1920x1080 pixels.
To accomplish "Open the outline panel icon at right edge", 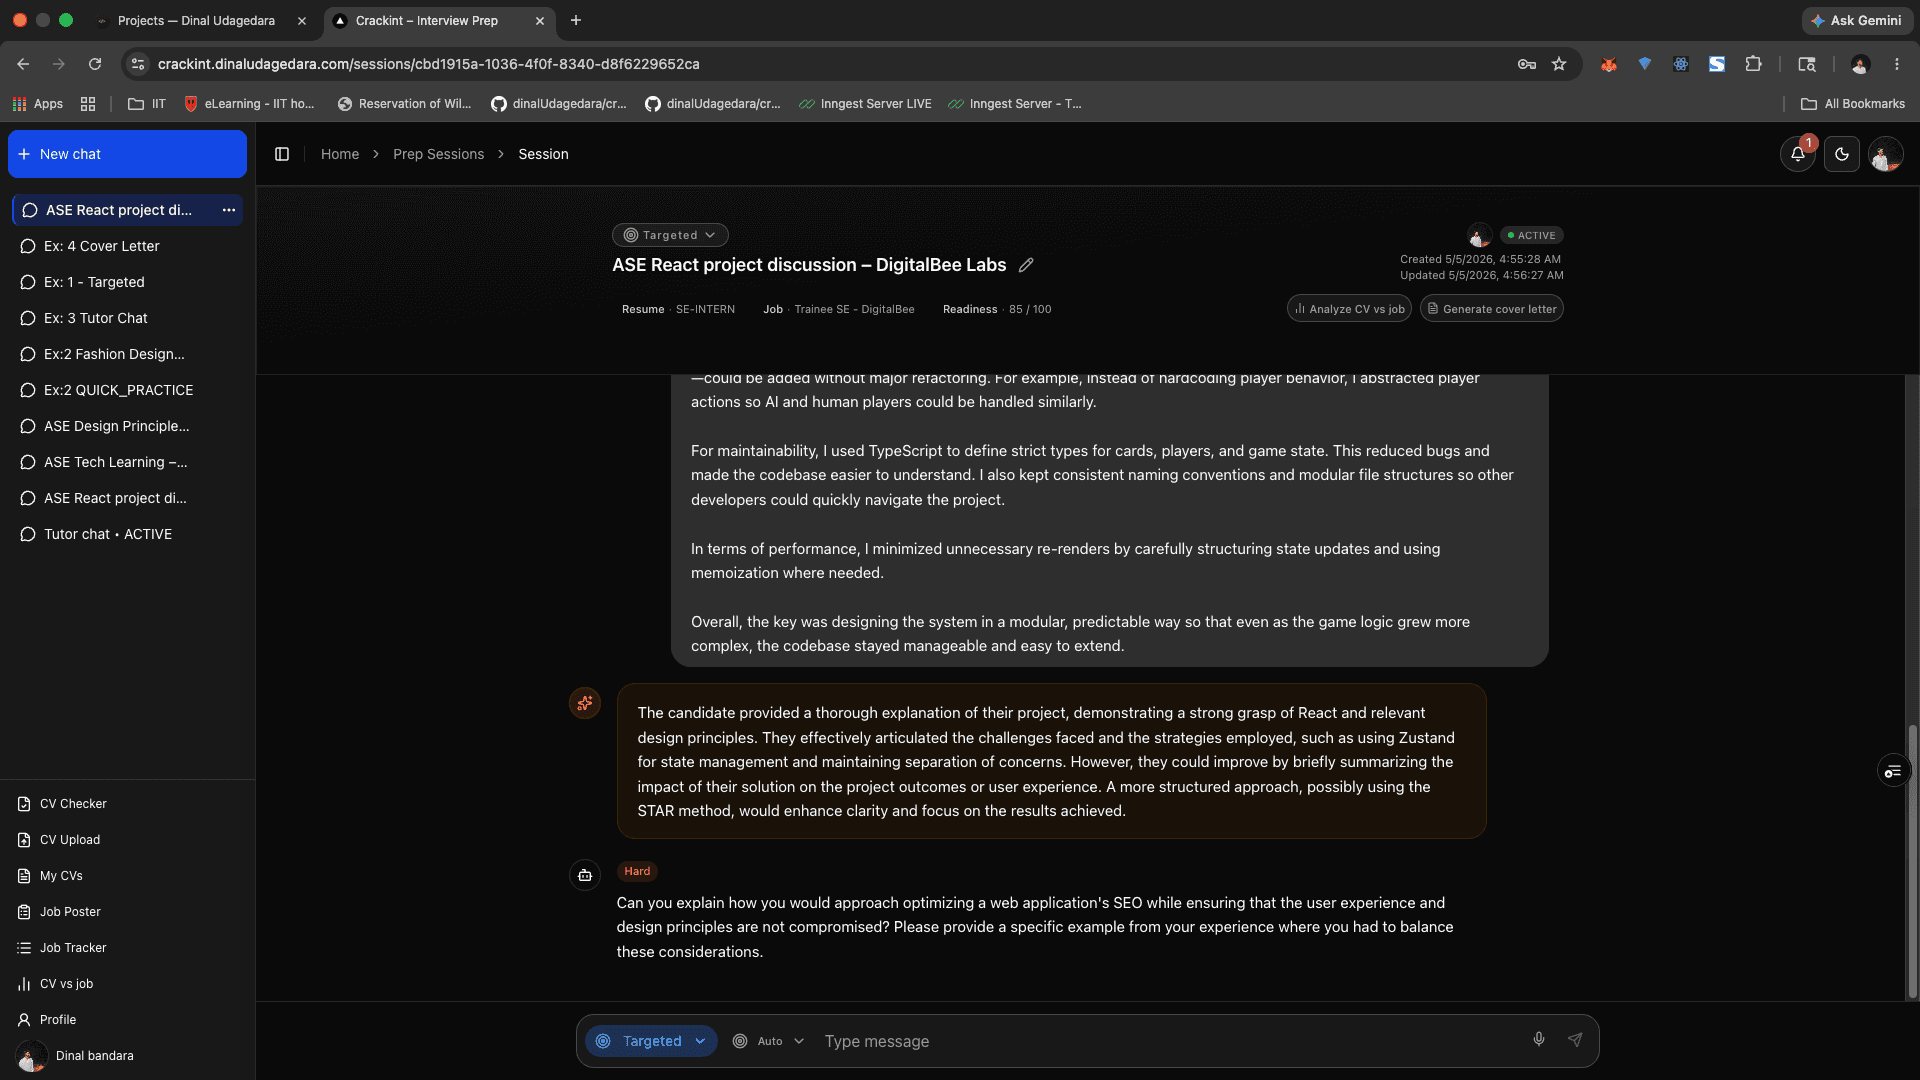I will 1893,771.
